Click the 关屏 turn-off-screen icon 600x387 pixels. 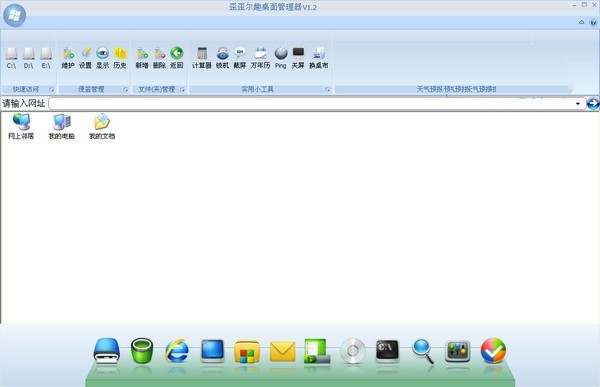[x=298, y=58]
